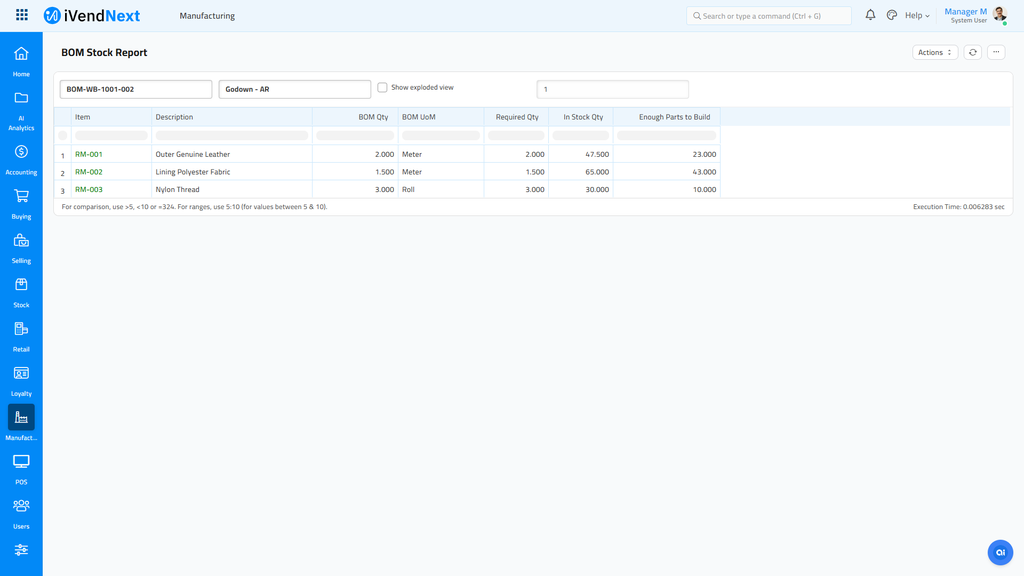Open Stock module
Screen dimensions: 1024x576
click(21, 293)
